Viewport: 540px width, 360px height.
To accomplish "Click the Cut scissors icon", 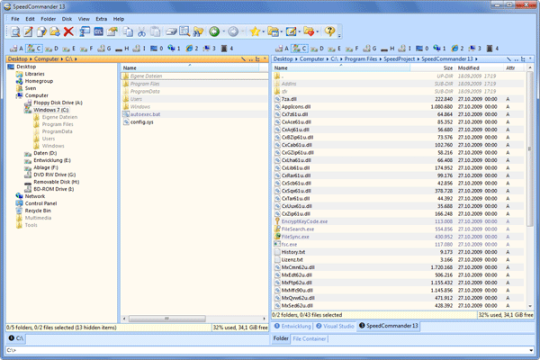I will [142, 32].
